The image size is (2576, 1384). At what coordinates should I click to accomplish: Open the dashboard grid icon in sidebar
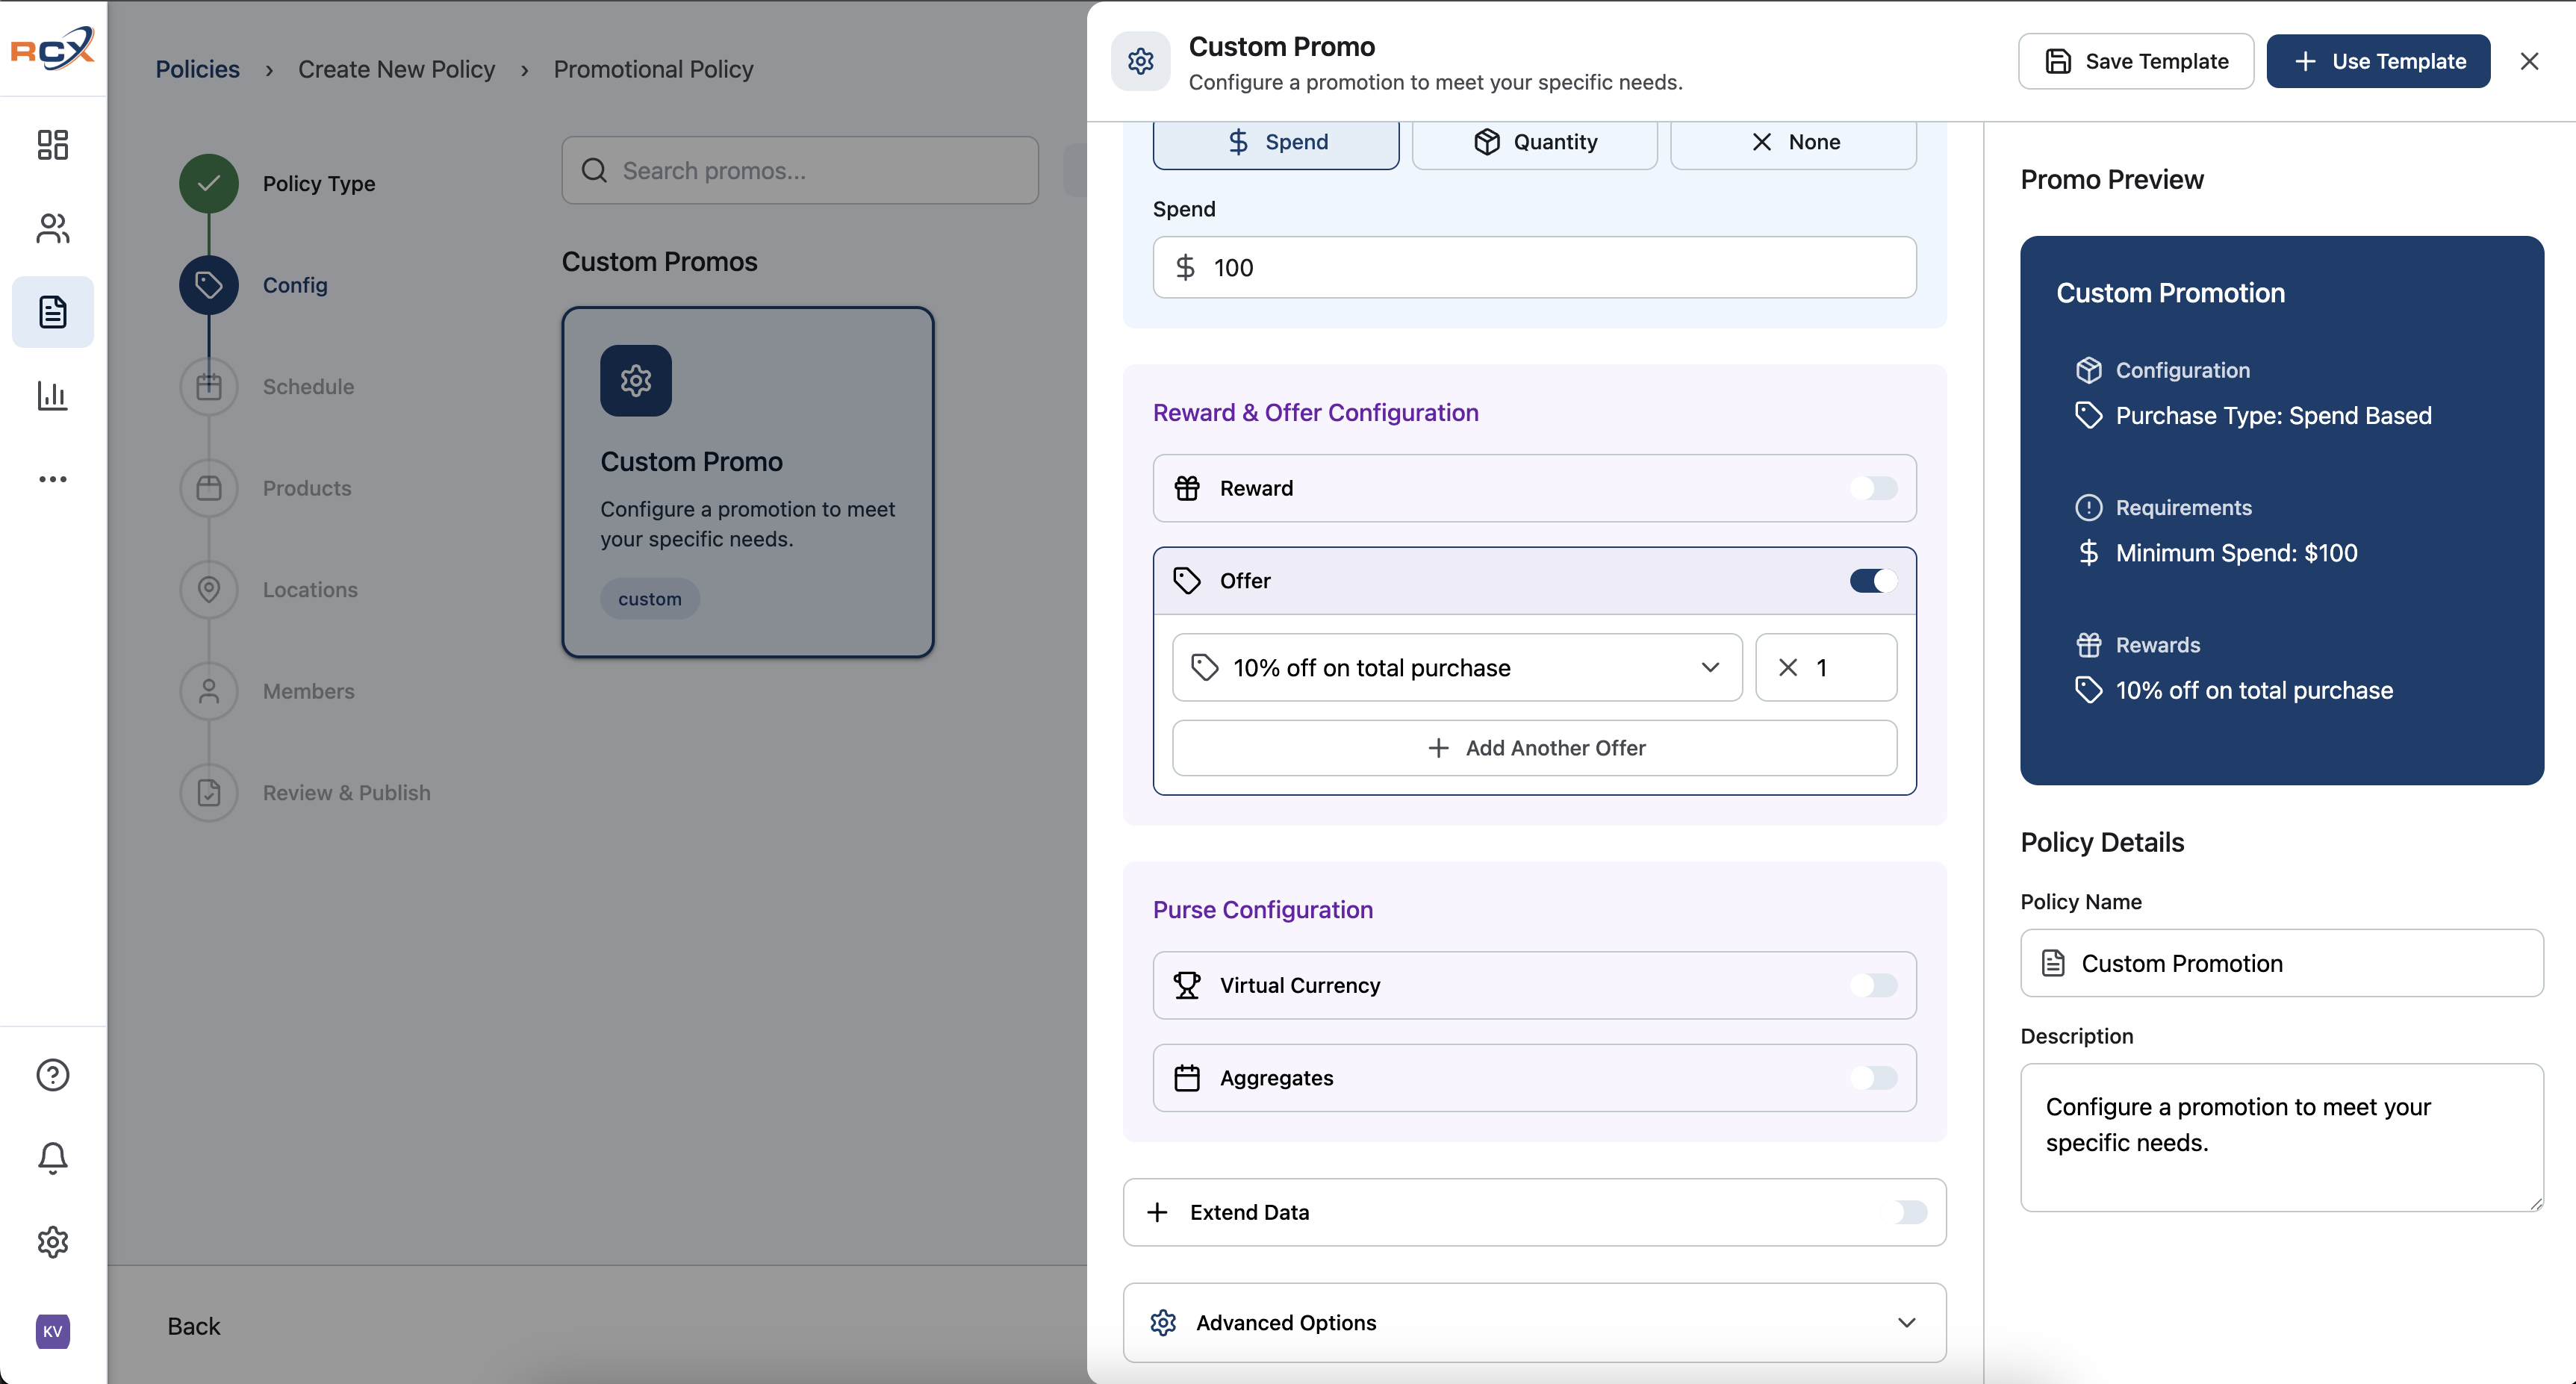53,145
